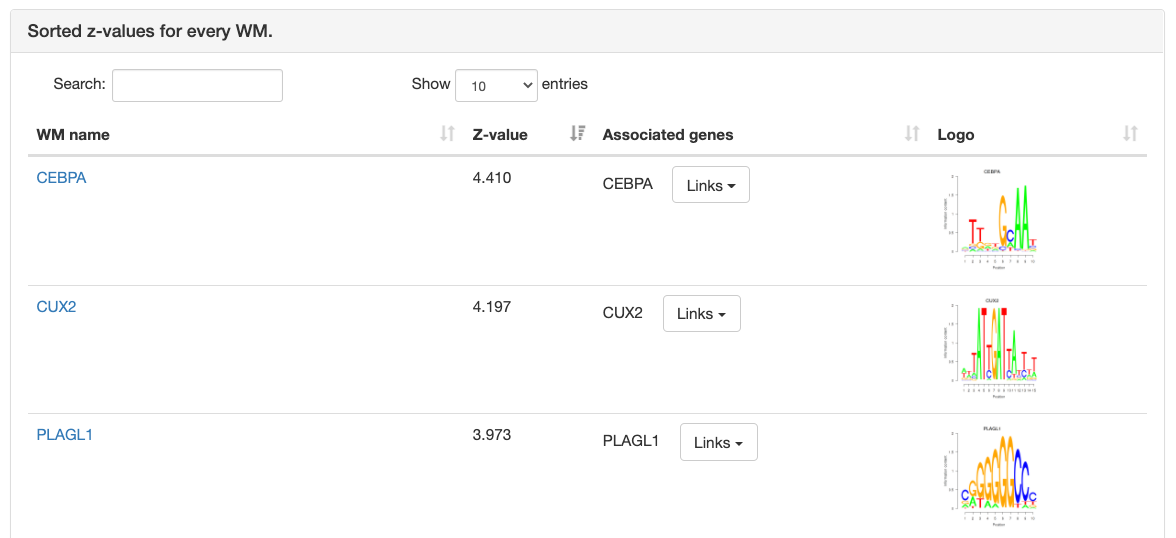This screenshot has width=1176, height=538.
Task: Expand the Links dropdown for CUX2
Action: tap(701, 314)
